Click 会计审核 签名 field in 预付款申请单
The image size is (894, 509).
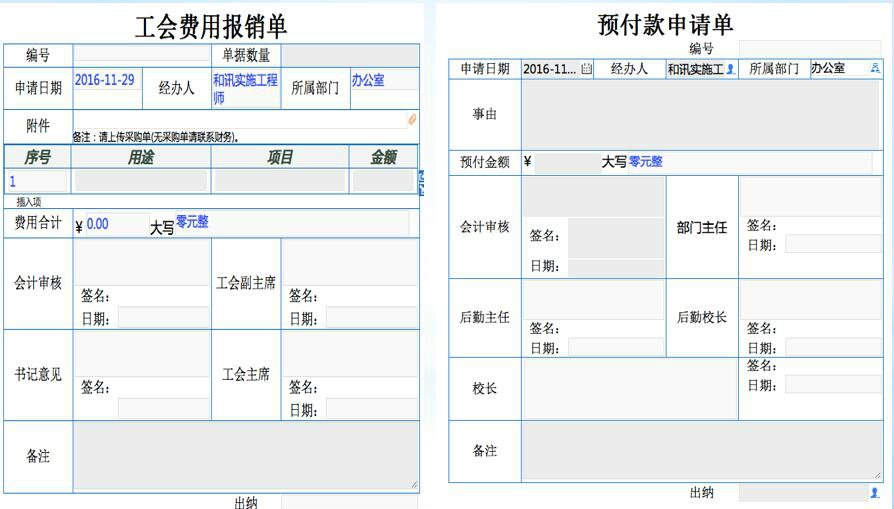coord(616,237)
